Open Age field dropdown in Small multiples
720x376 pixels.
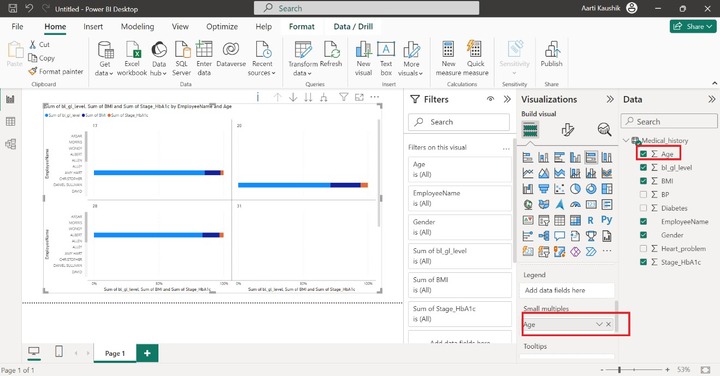coord(599,324)
